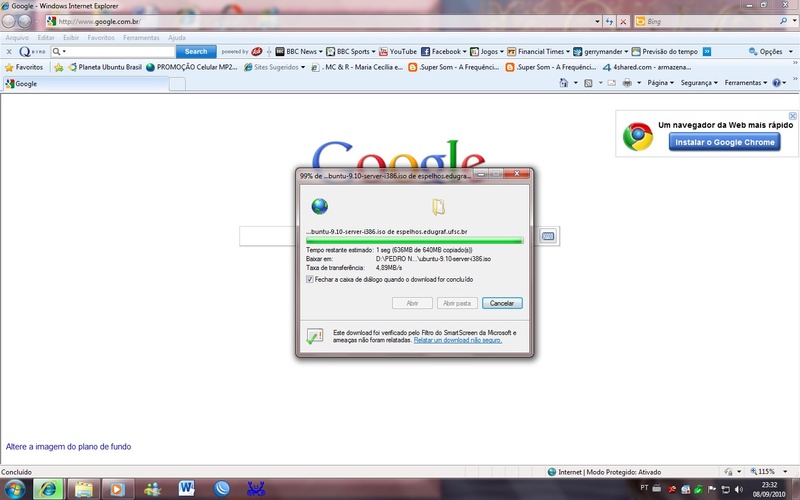Open the 4shared.com favorite link
This screenshot has width=800, height=500.
coord(646,67)
